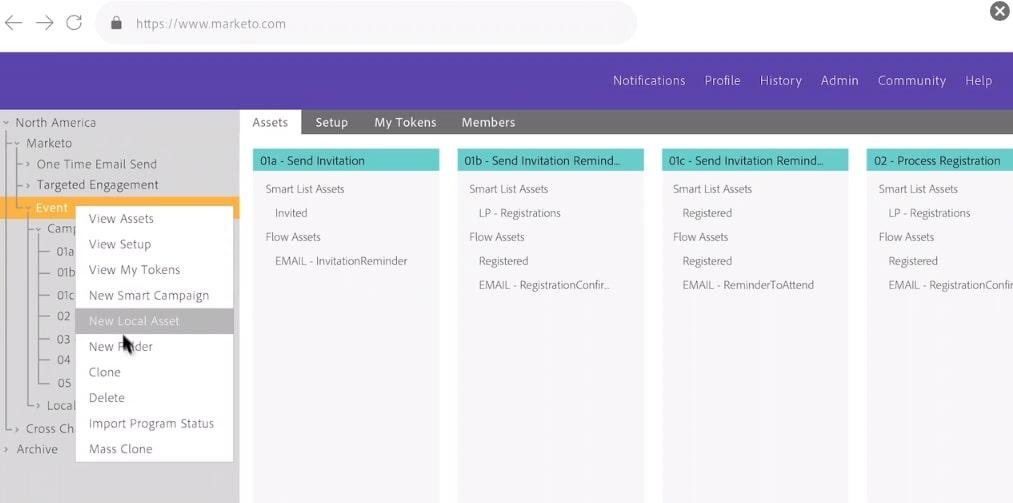Go to the Admin link
The width and height of the screenshot is (1013, 503).
[x=839, y=80]
